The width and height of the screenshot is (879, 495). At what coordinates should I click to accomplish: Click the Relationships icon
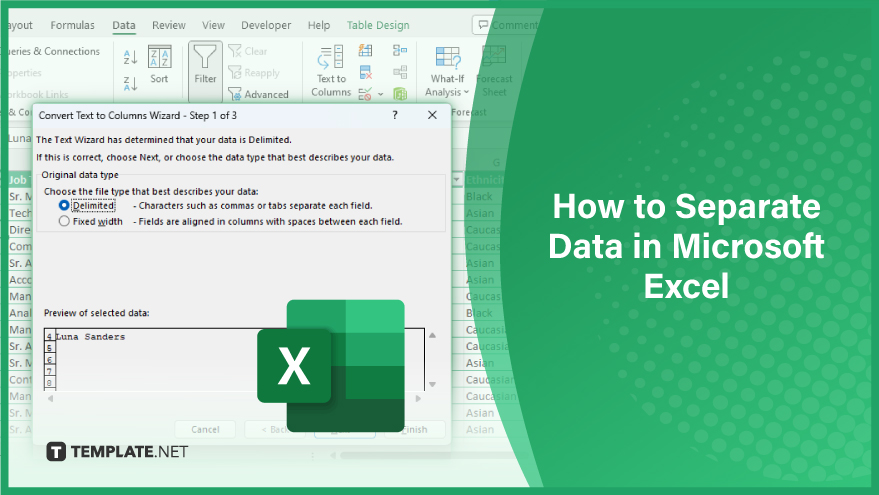pos(400,72)
